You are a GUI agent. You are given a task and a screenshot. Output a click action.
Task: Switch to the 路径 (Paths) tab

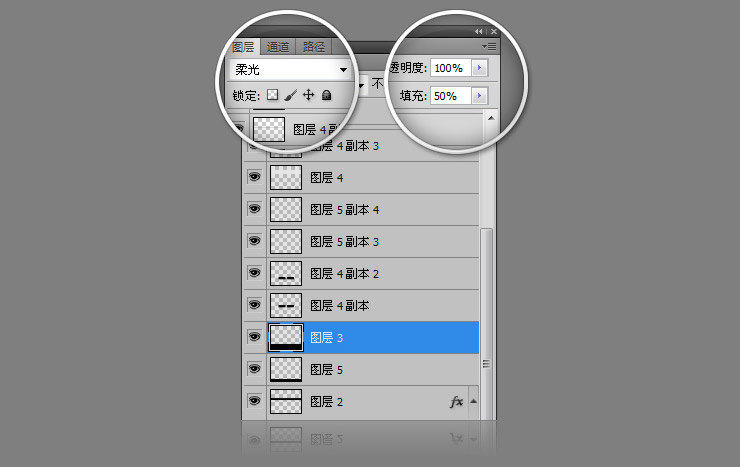pos(313,46)
